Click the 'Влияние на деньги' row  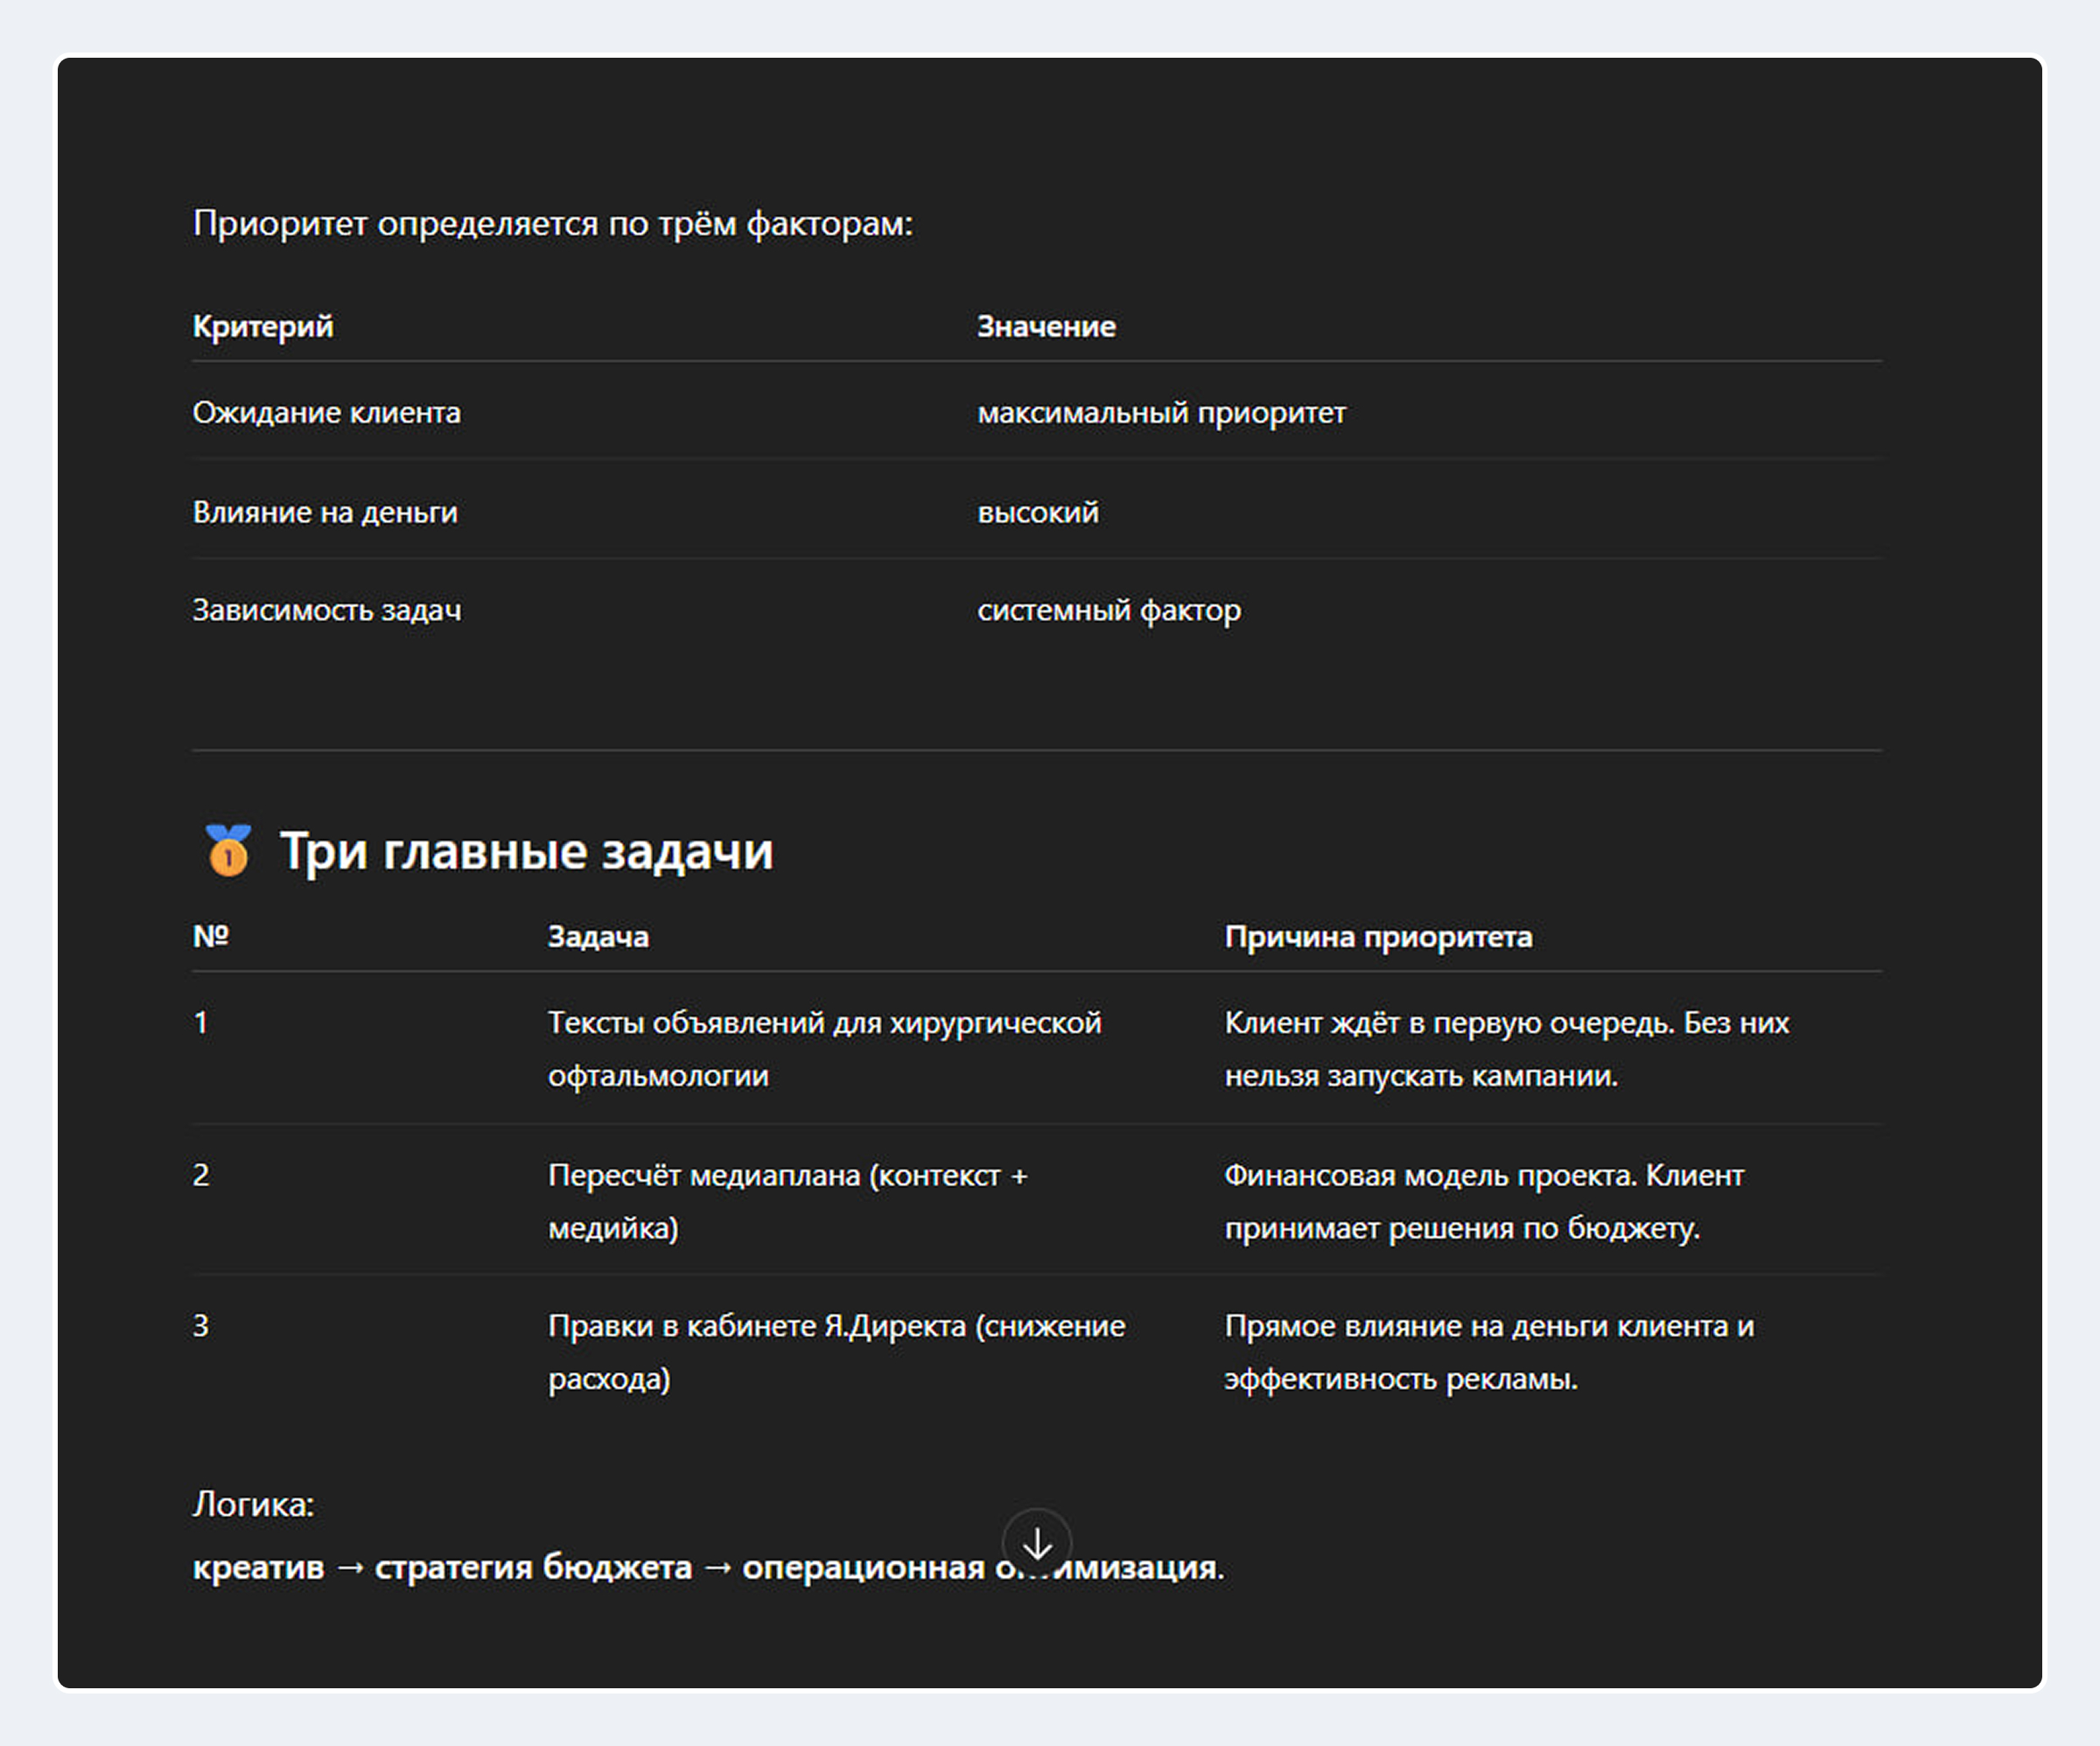[x=325, y=512]
